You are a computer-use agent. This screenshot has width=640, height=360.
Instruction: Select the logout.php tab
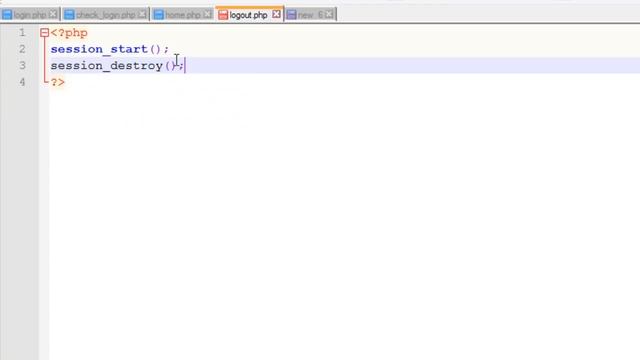249,15
